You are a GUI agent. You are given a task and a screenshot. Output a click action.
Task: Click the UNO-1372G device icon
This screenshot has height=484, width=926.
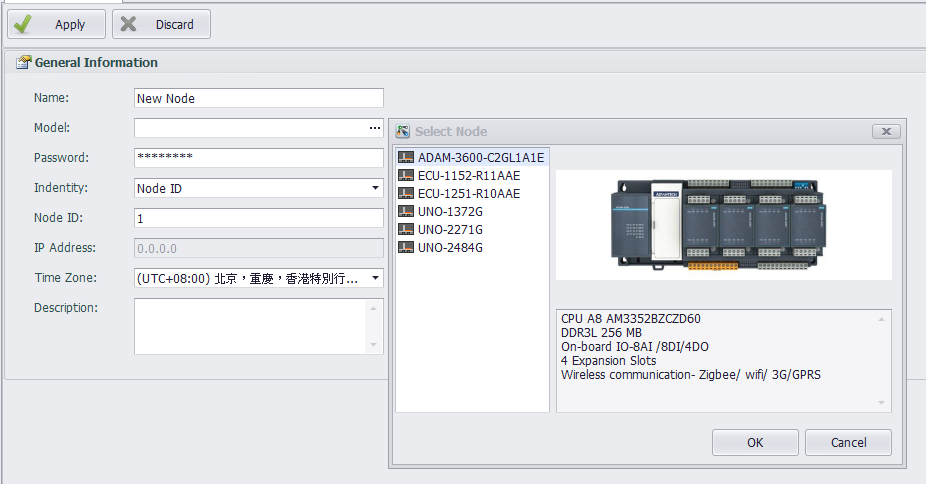[x=406, y=212]
